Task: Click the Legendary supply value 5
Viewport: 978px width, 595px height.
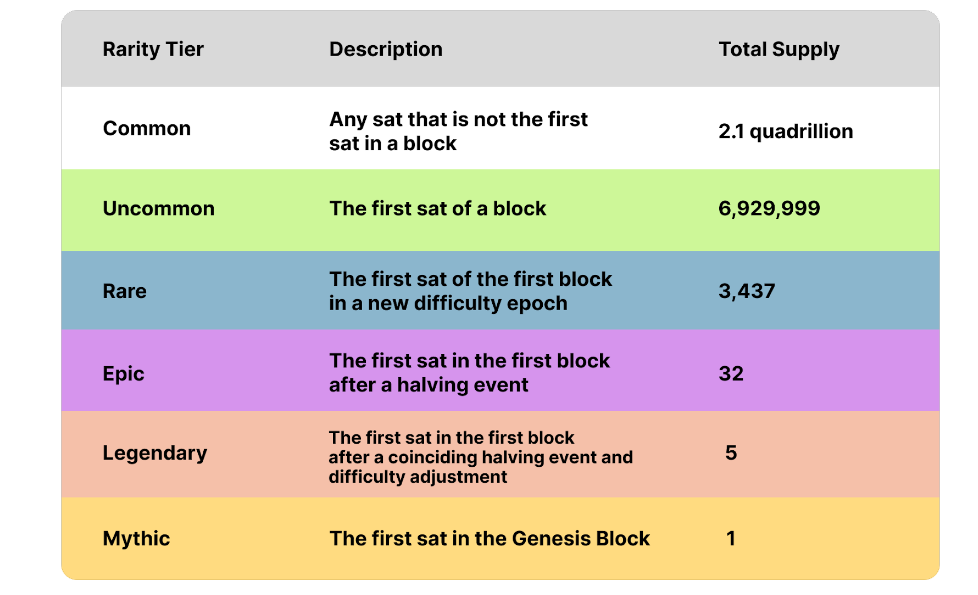Action: pos(731,453)
